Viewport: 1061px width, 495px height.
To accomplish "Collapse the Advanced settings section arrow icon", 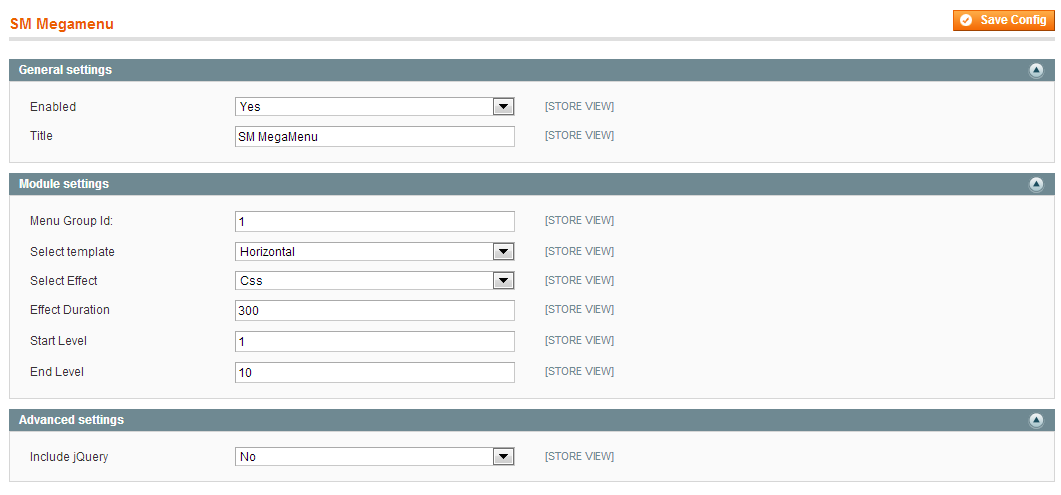I will (x=1036, y=421).
